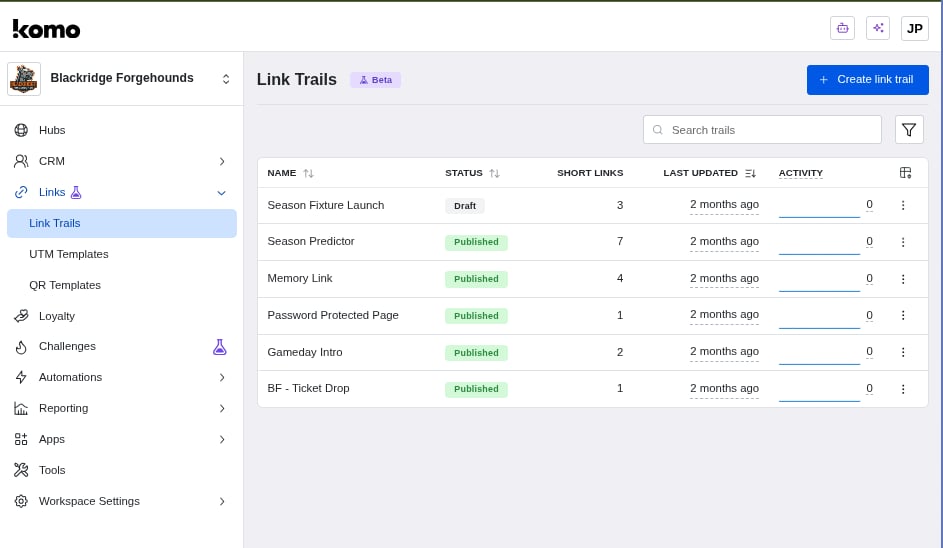Open Memory Link trail
This screenshot has height=548, width=943.
tap(299, 278)
